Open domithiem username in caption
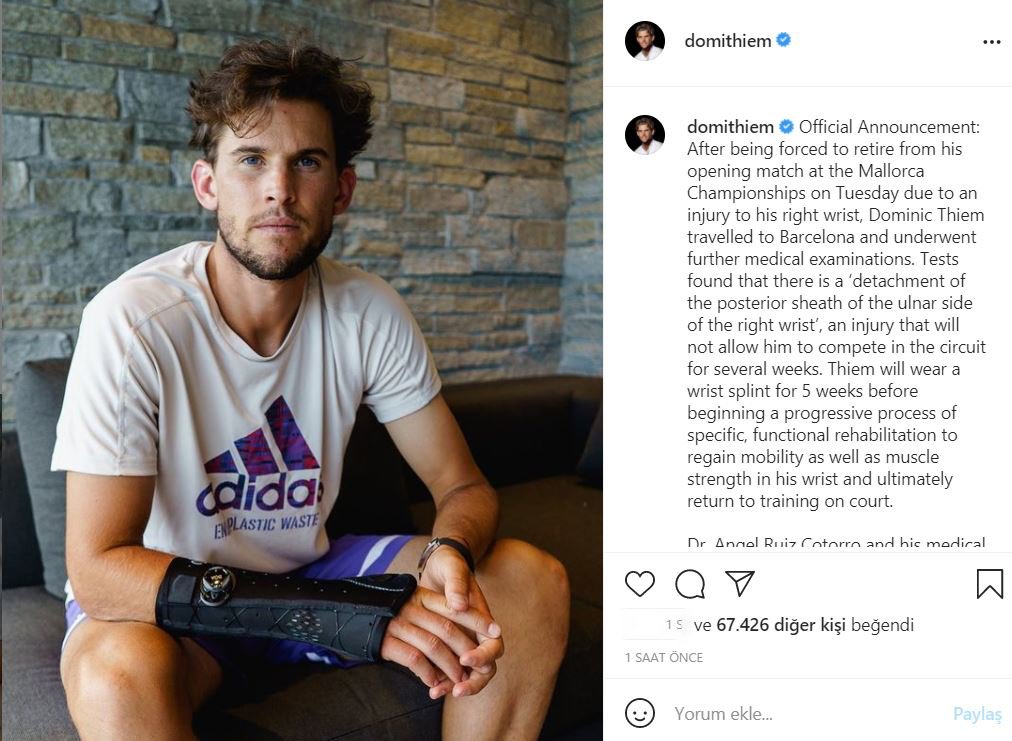 tap(730, 127)
